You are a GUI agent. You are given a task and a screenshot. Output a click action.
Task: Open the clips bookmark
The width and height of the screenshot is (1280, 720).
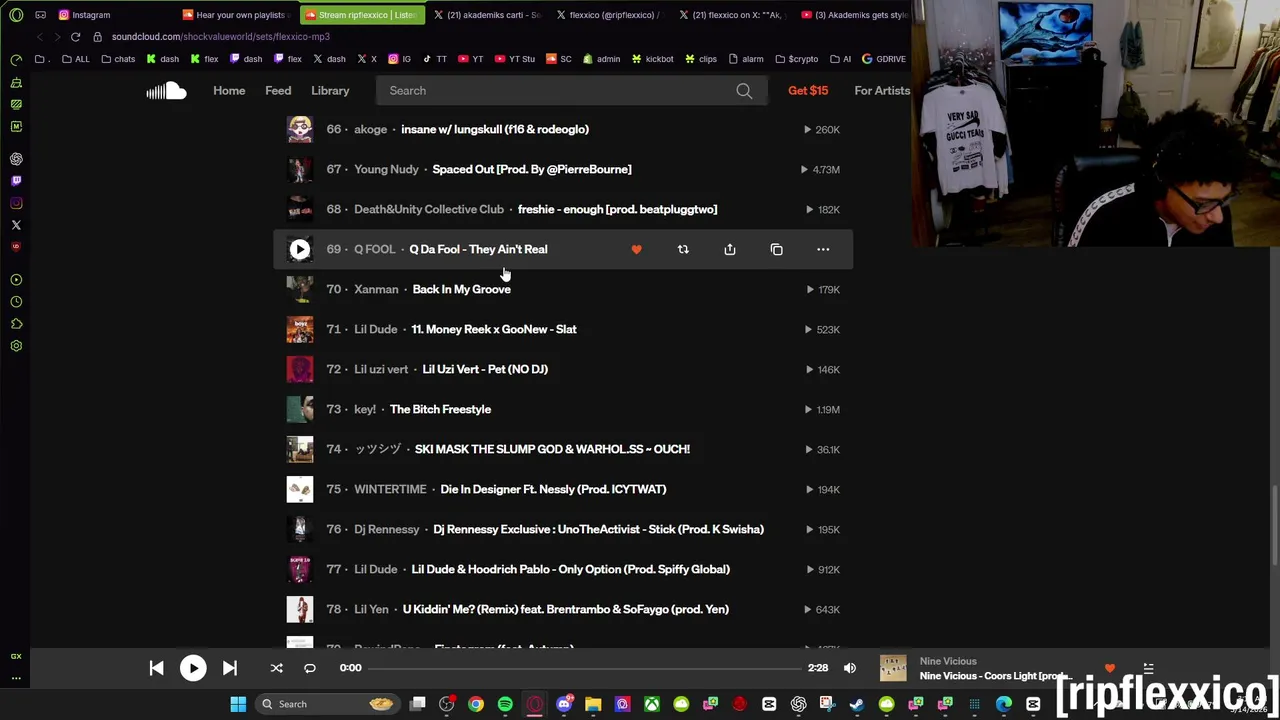pyautogui.click(x=700, y=59)
